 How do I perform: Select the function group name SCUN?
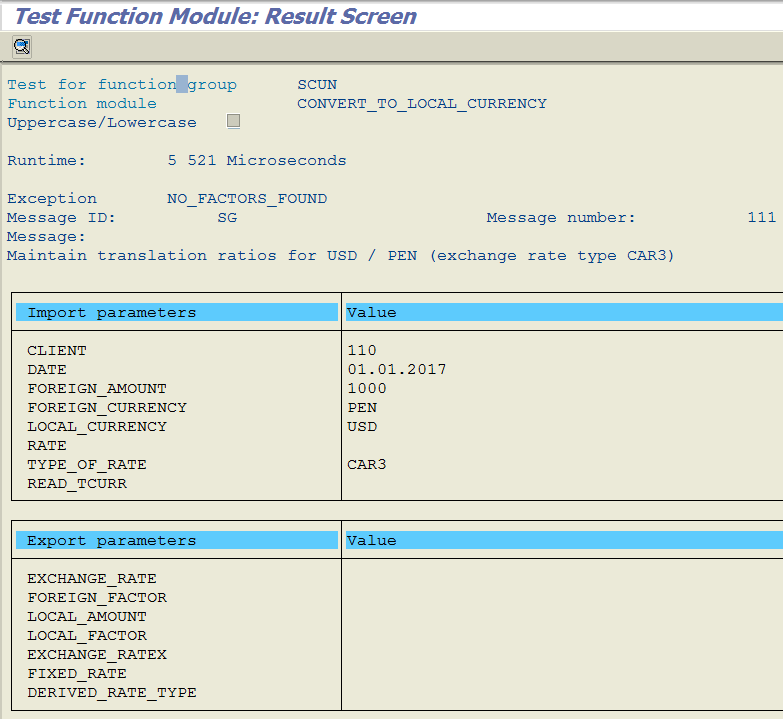(317, 85)
